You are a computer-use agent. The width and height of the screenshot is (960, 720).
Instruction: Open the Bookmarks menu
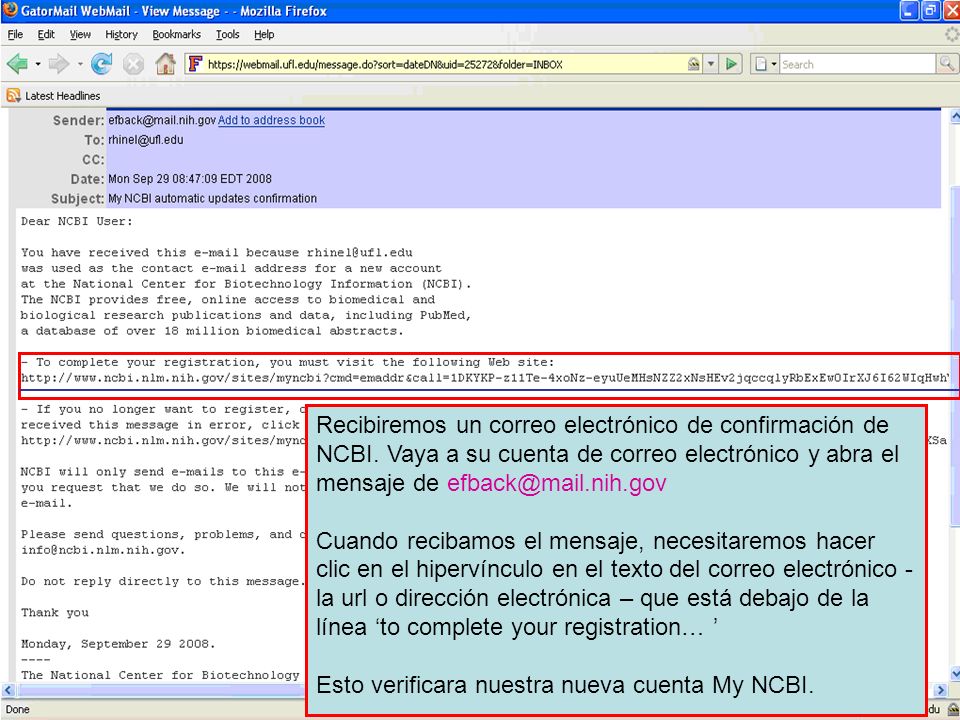[176, 34]
